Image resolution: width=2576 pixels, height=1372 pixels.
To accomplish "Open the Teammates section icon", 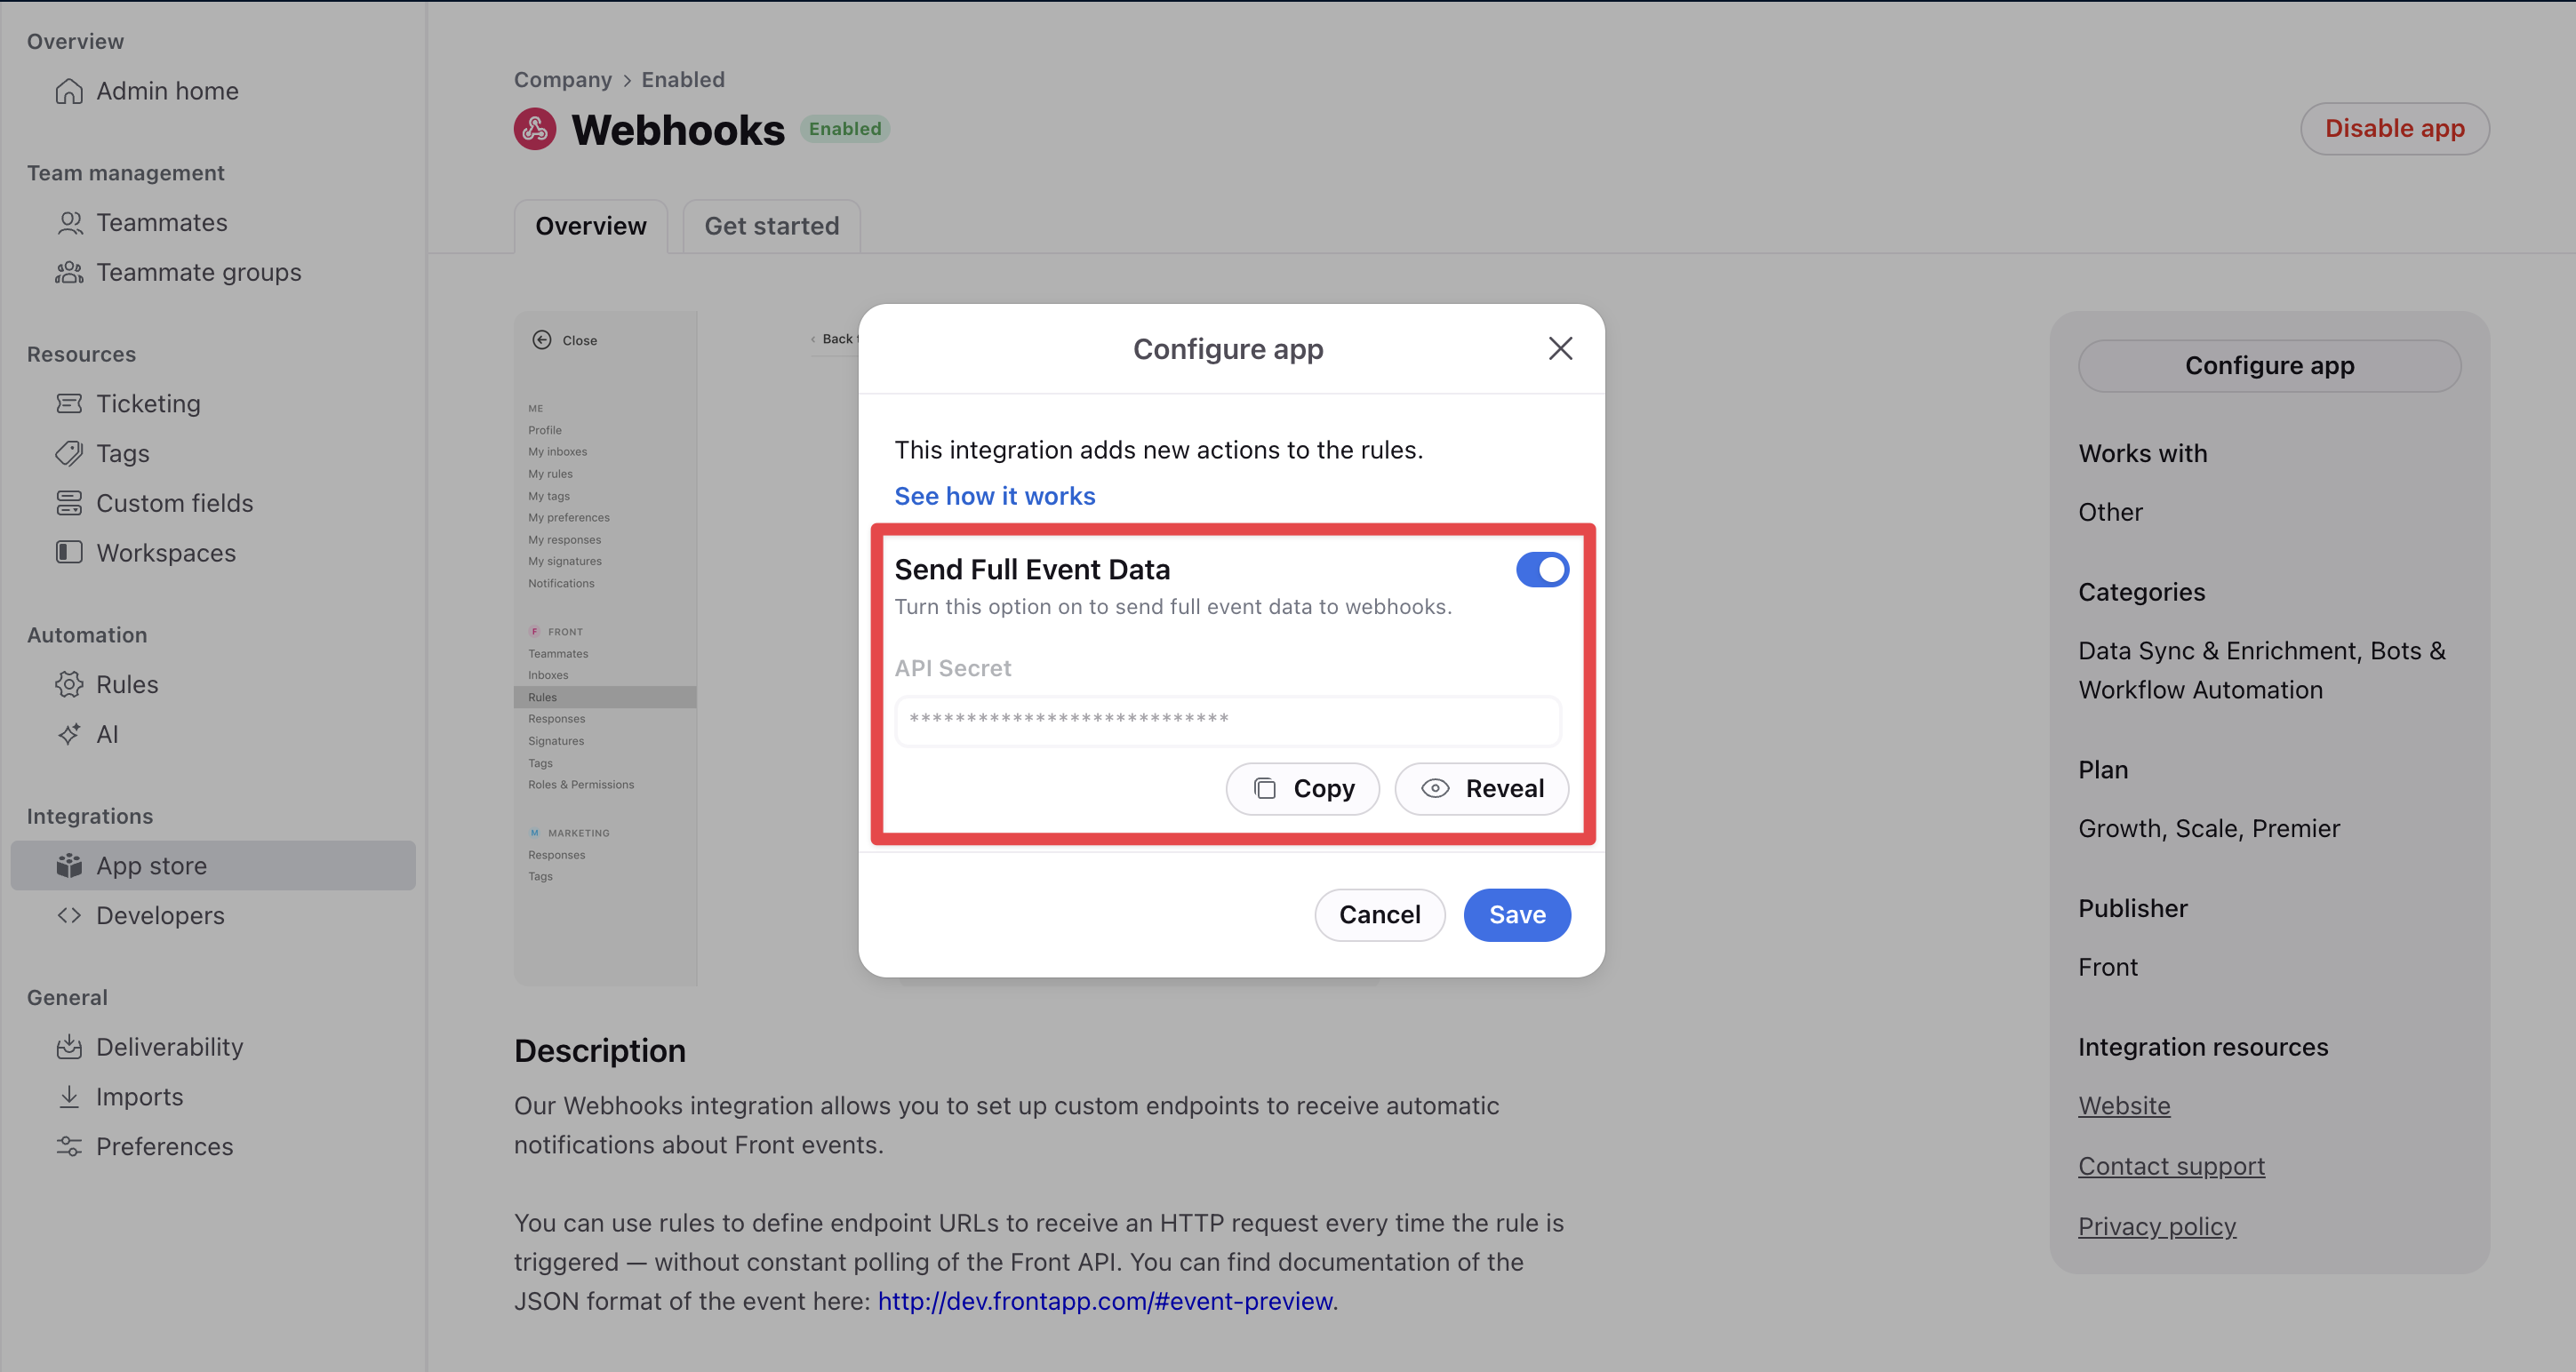I will click(x=69, y=223).
